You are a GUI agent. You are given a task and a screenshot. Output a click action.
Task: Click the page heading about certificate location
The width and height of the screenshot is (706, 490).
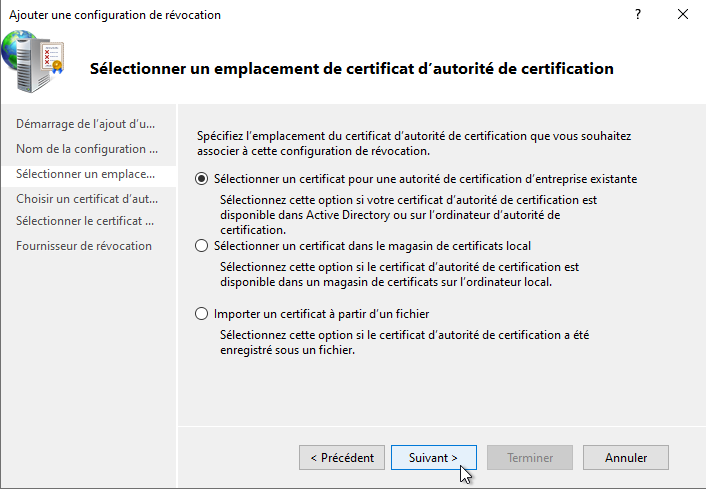[x=351, y=69]
